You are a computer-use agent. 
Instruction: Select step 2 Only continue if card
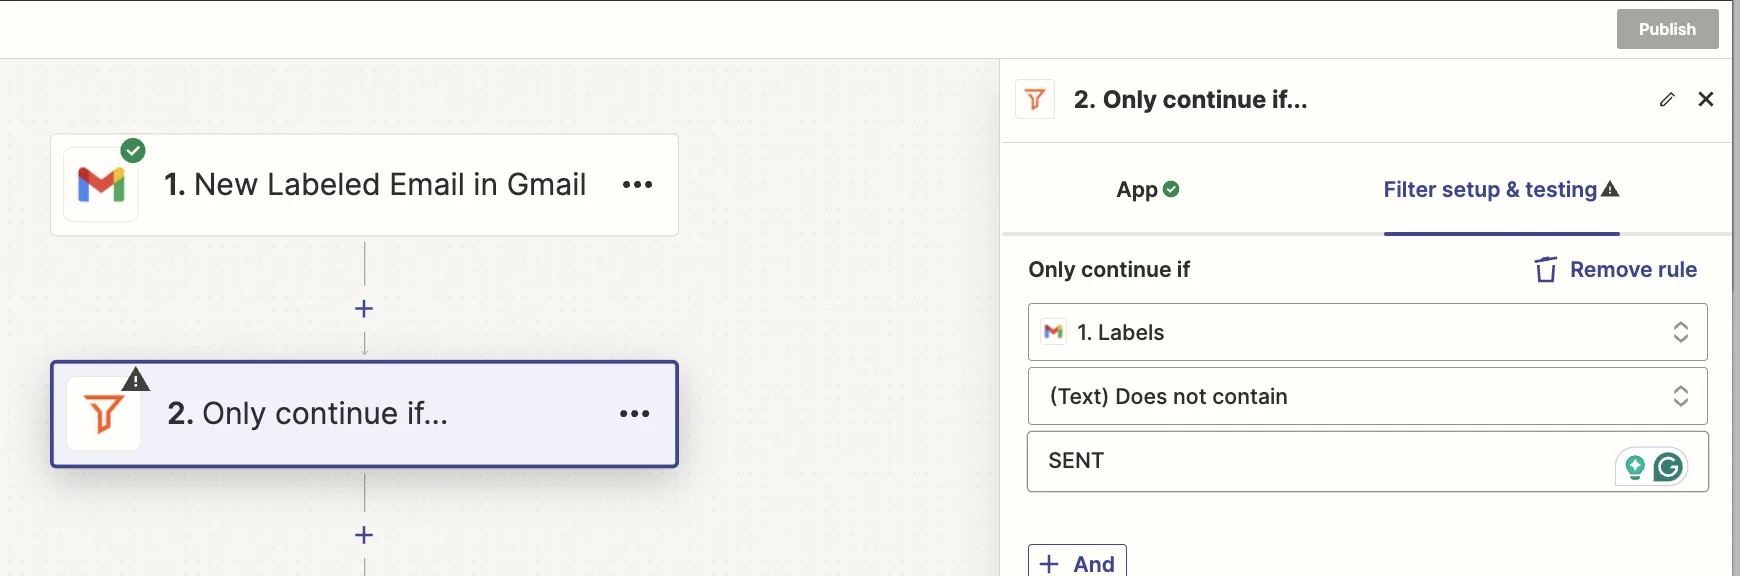point(364,414)
